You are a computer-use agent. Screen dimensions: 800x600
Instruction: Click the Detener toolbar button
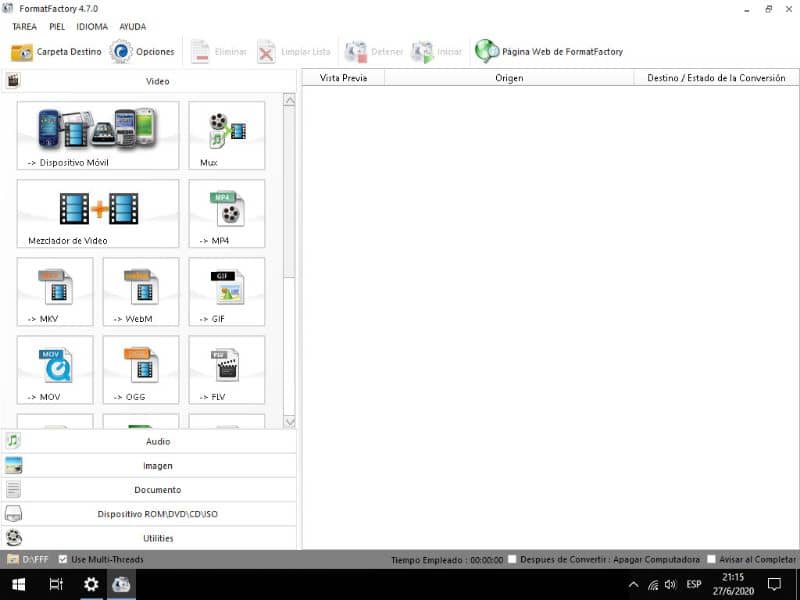click(374, 52)
